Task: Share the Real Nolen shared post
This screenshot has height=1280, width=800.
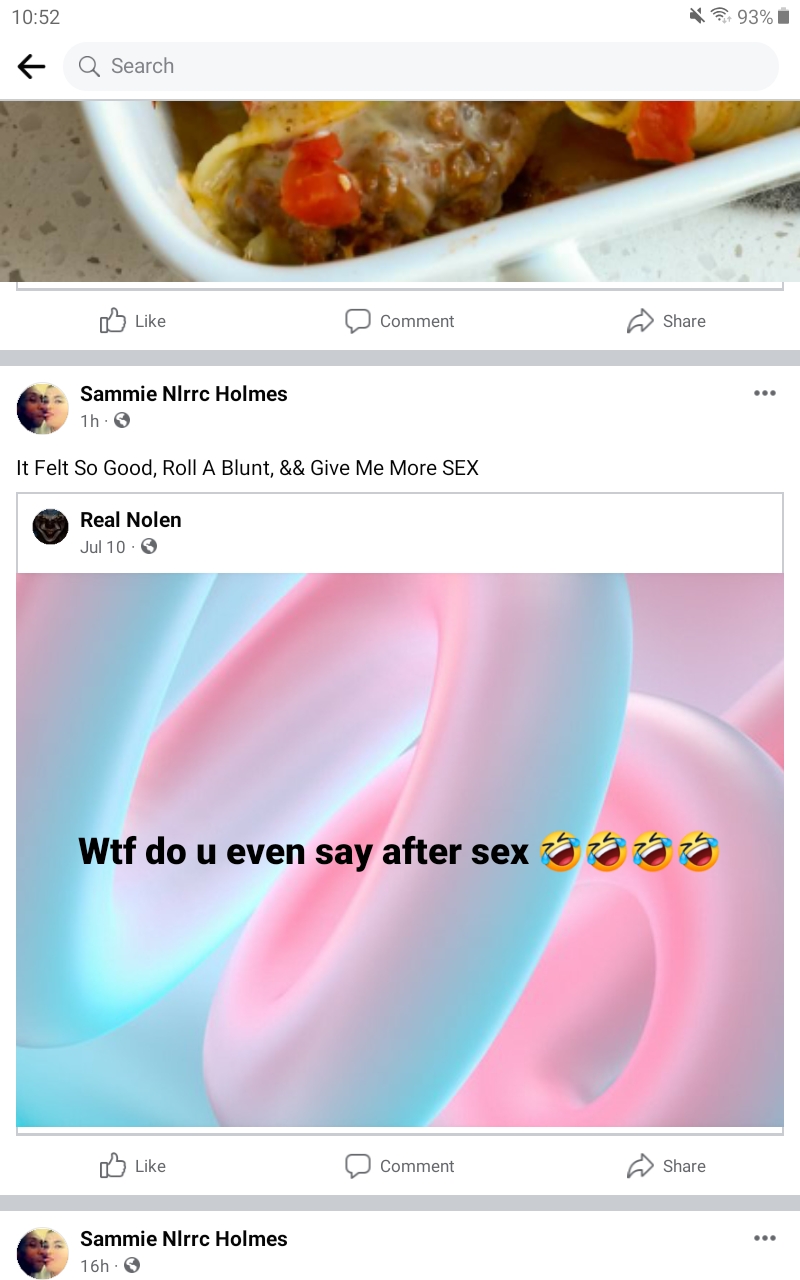Action: (x=666, y=1166)
